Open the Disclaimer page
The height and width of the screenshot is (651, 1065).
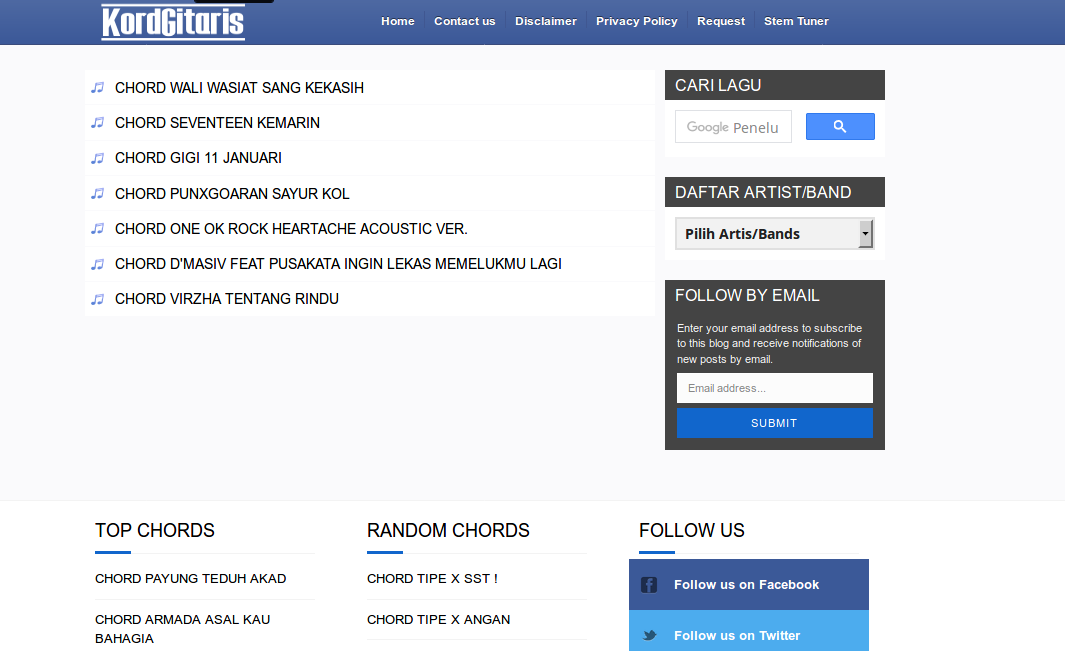[545, 21]
